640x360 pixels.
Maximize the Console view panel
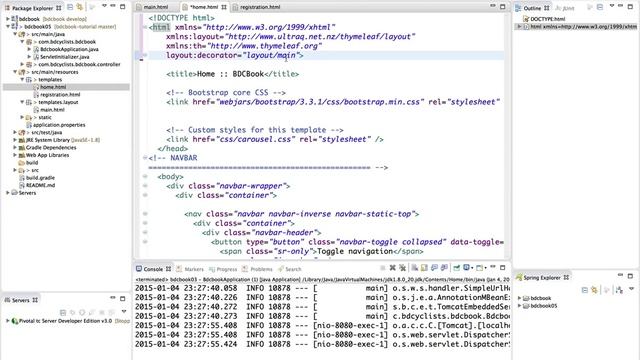(x=502, y=268)
